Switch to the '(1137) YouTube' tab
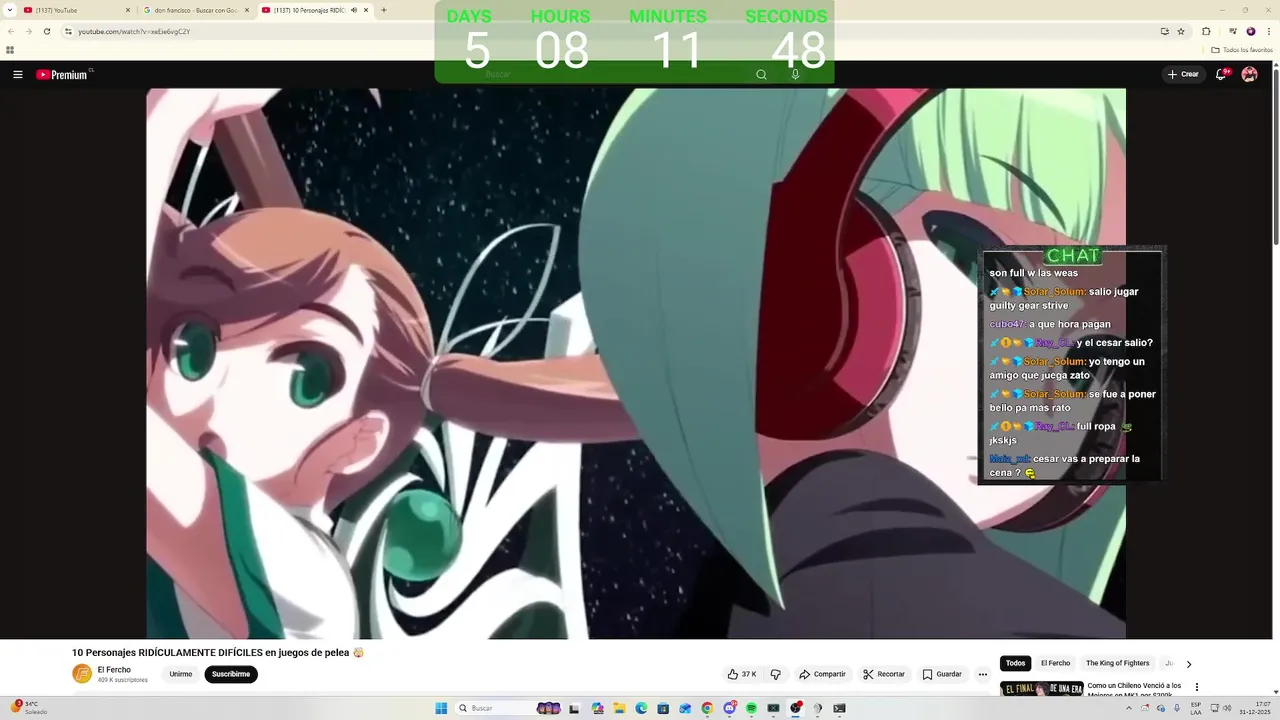This screenshot has width=1280, height=720. tap(75, 10)
